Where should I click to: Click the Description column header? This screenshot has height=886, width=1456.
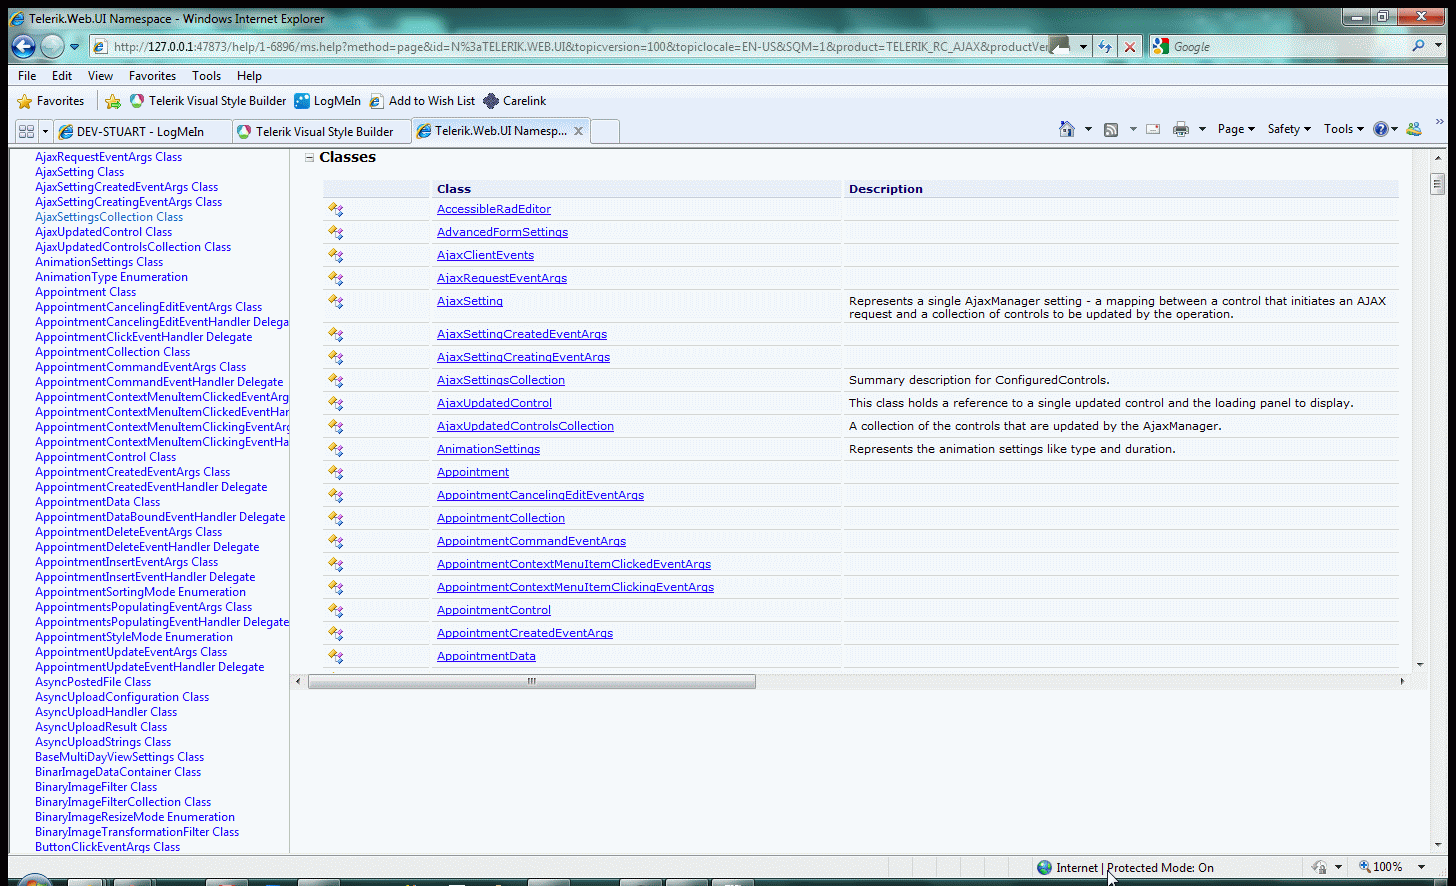(x=1120, y=189)
